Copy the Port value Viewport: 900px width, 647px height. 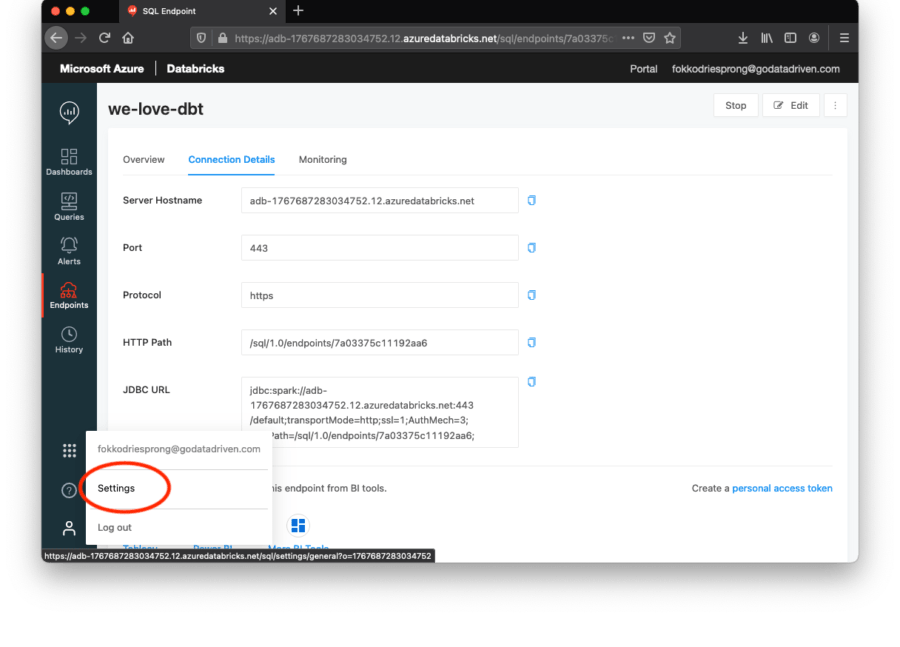coord(532,247)
